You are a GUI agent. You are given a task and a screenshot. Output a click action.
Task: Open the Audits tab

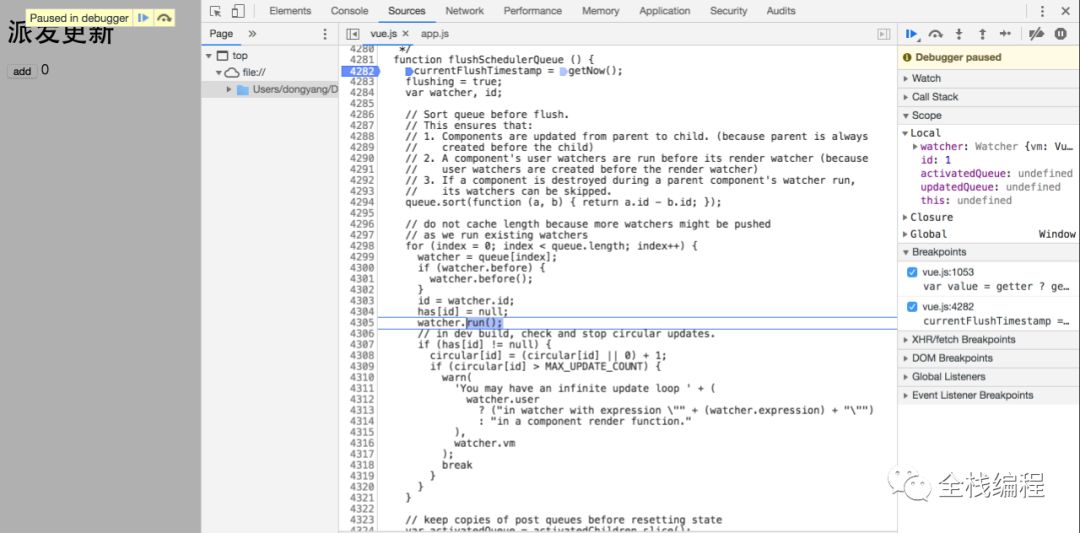780,11
